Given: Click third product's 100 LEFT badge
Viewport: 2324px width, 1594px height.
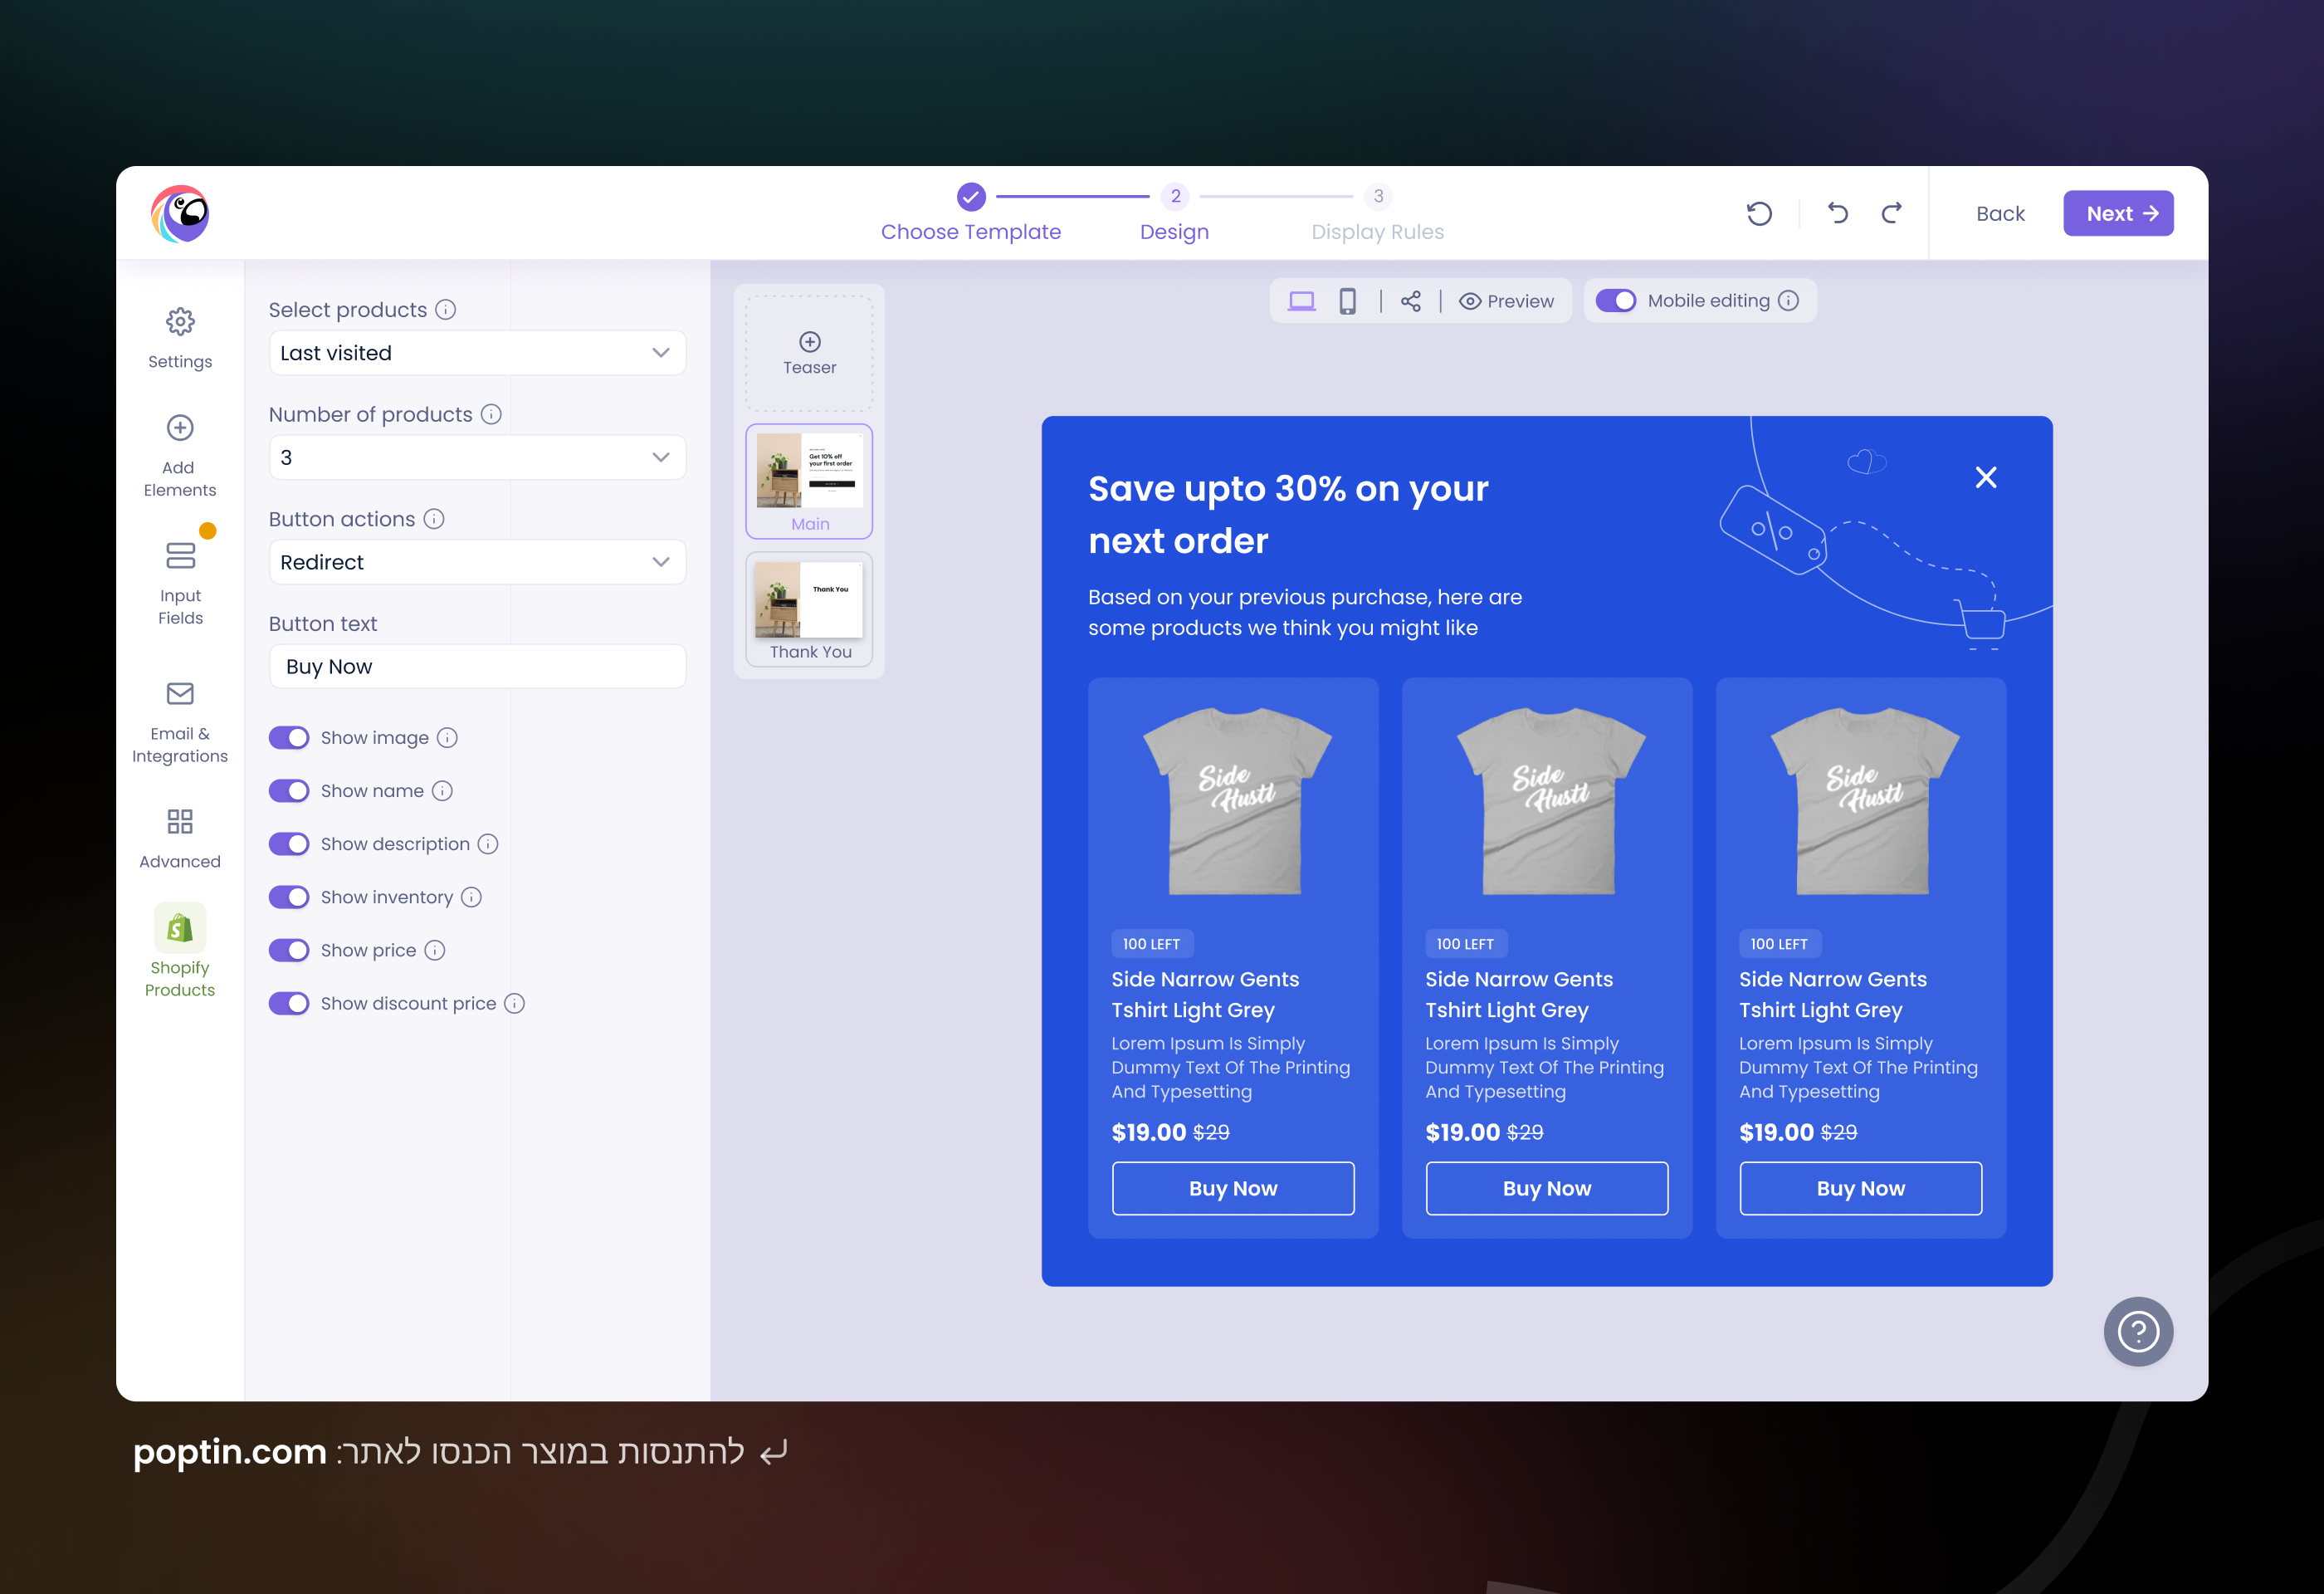Looking at the screenshot, I should [1779, 944].
